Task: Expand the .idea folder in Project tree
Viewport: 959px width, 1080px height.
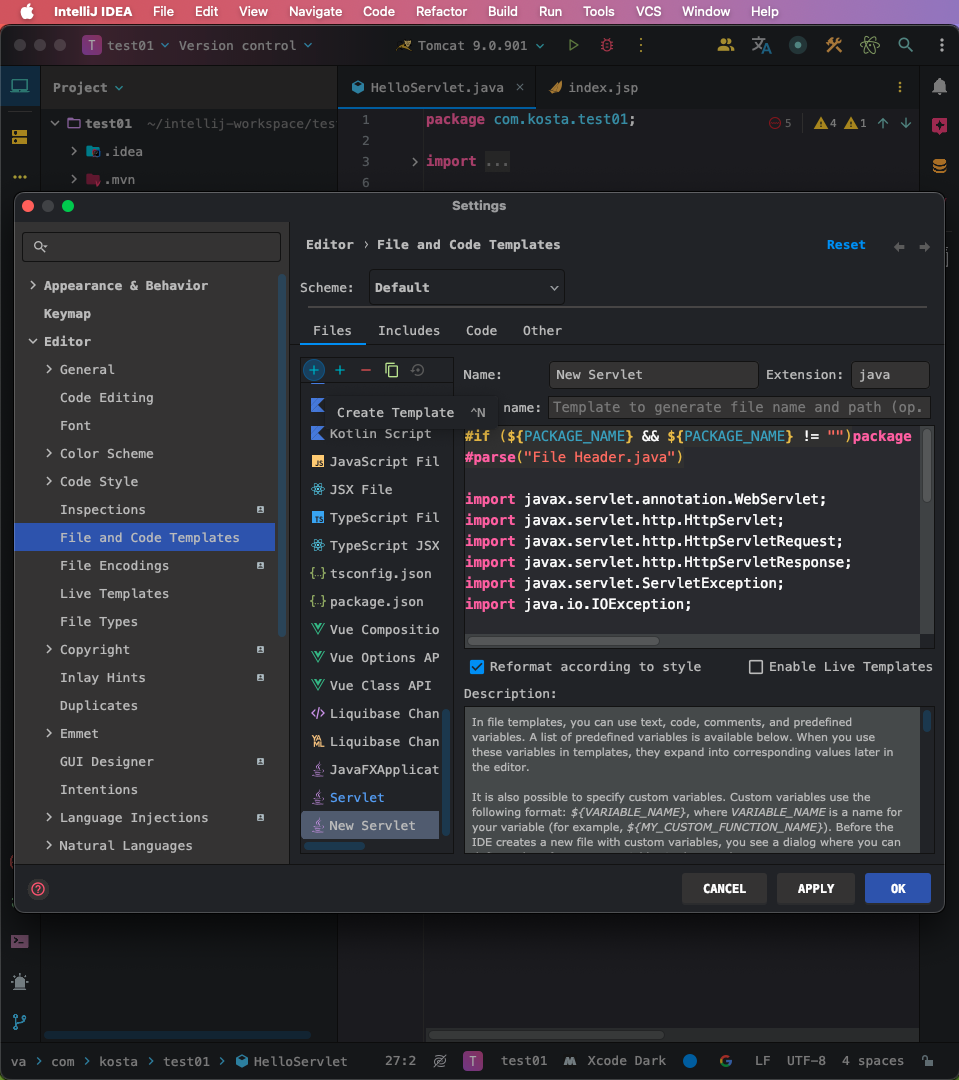Action: tap(74, 152)
